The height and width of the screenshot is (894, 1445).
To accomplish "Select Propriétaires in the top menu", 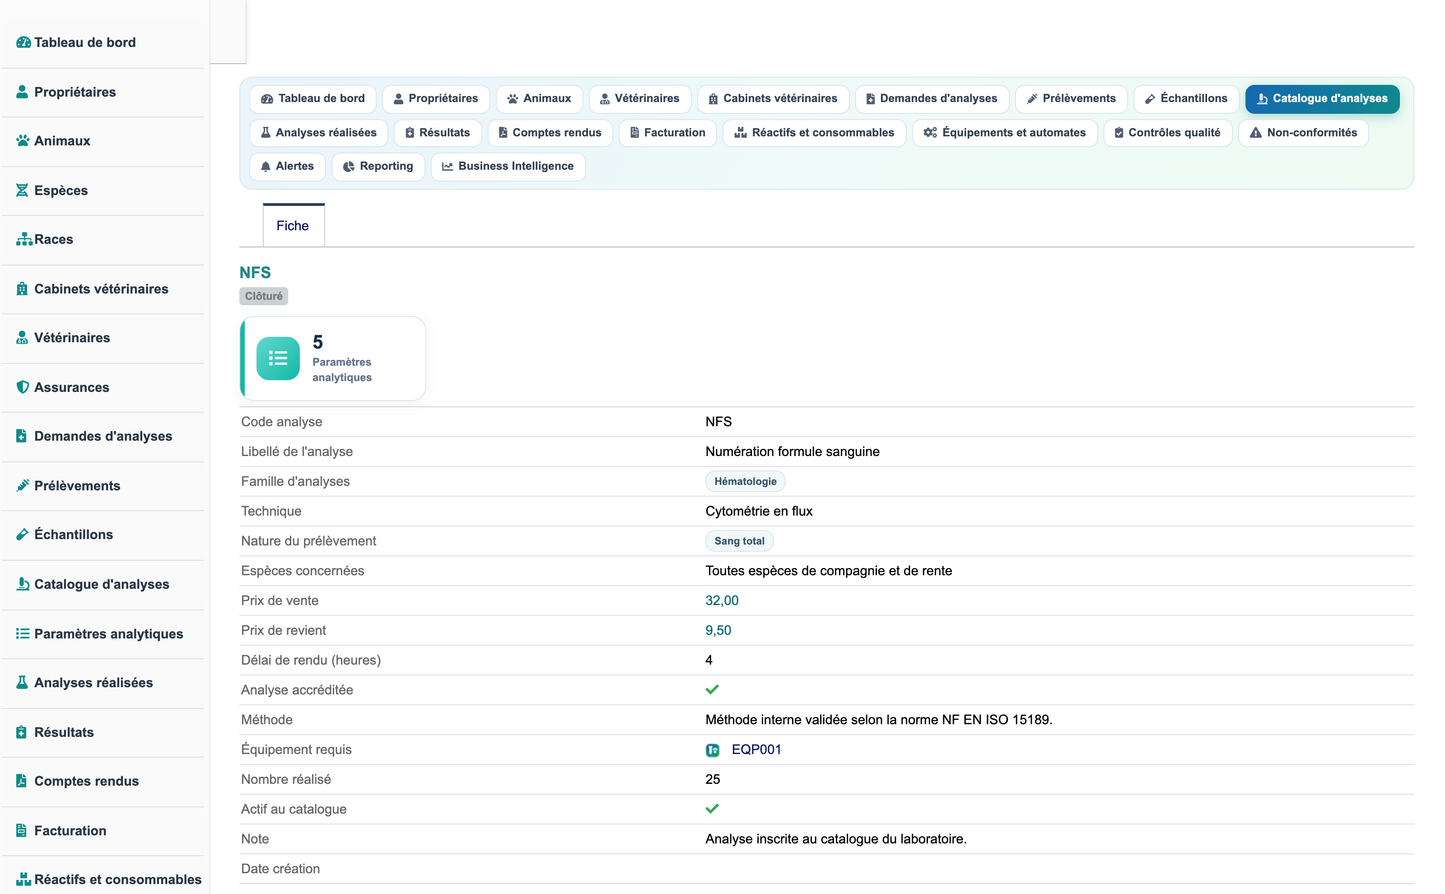I will 436,99.
